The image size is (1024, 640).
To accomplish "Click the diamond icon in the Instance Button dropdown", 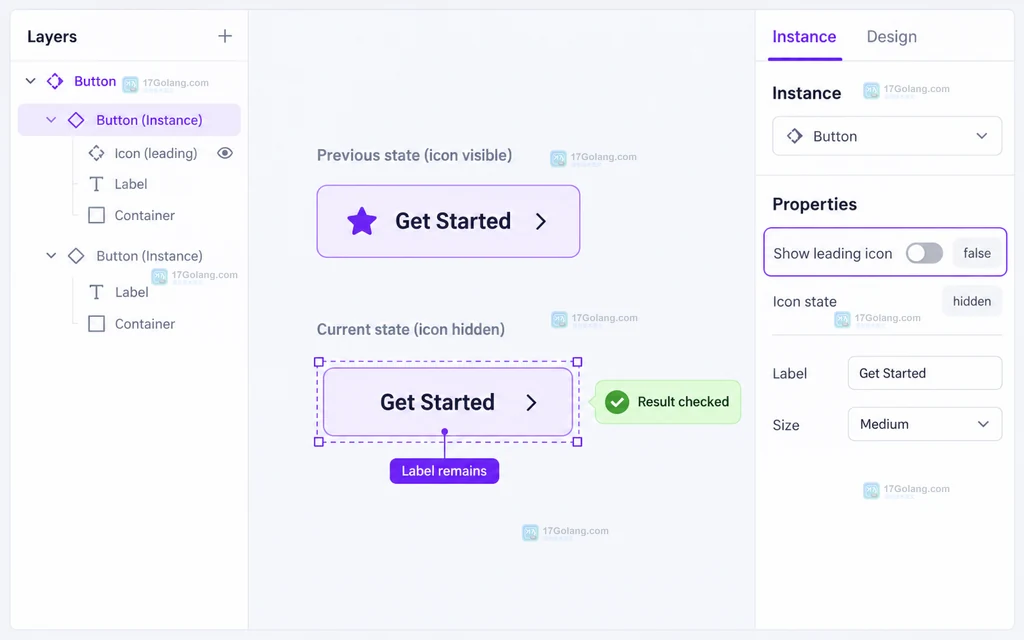I will click(x=794, y=136).
